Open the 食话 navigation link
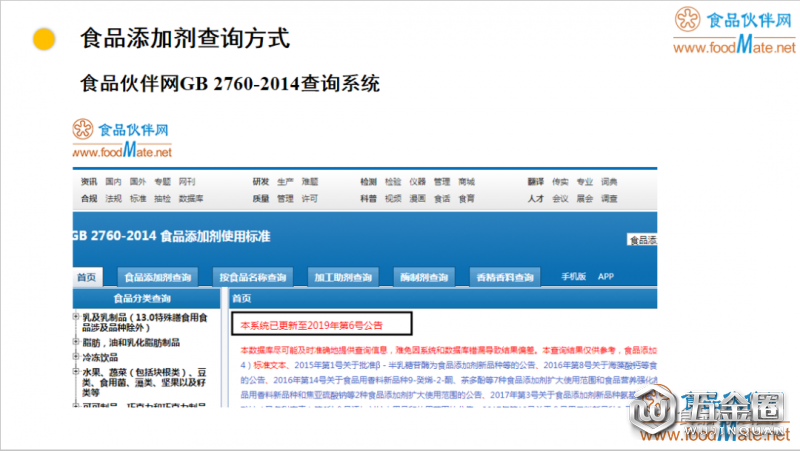 [442, 198]
